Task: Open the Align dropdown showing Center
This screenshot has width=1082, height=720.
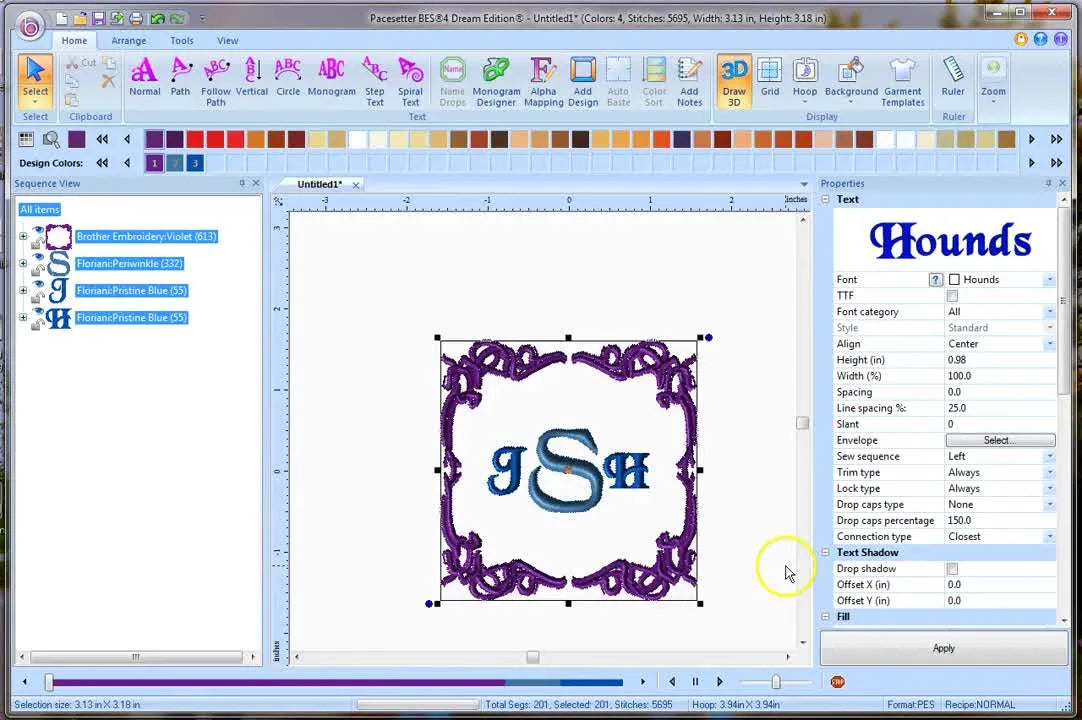Action: (1049, 343)
